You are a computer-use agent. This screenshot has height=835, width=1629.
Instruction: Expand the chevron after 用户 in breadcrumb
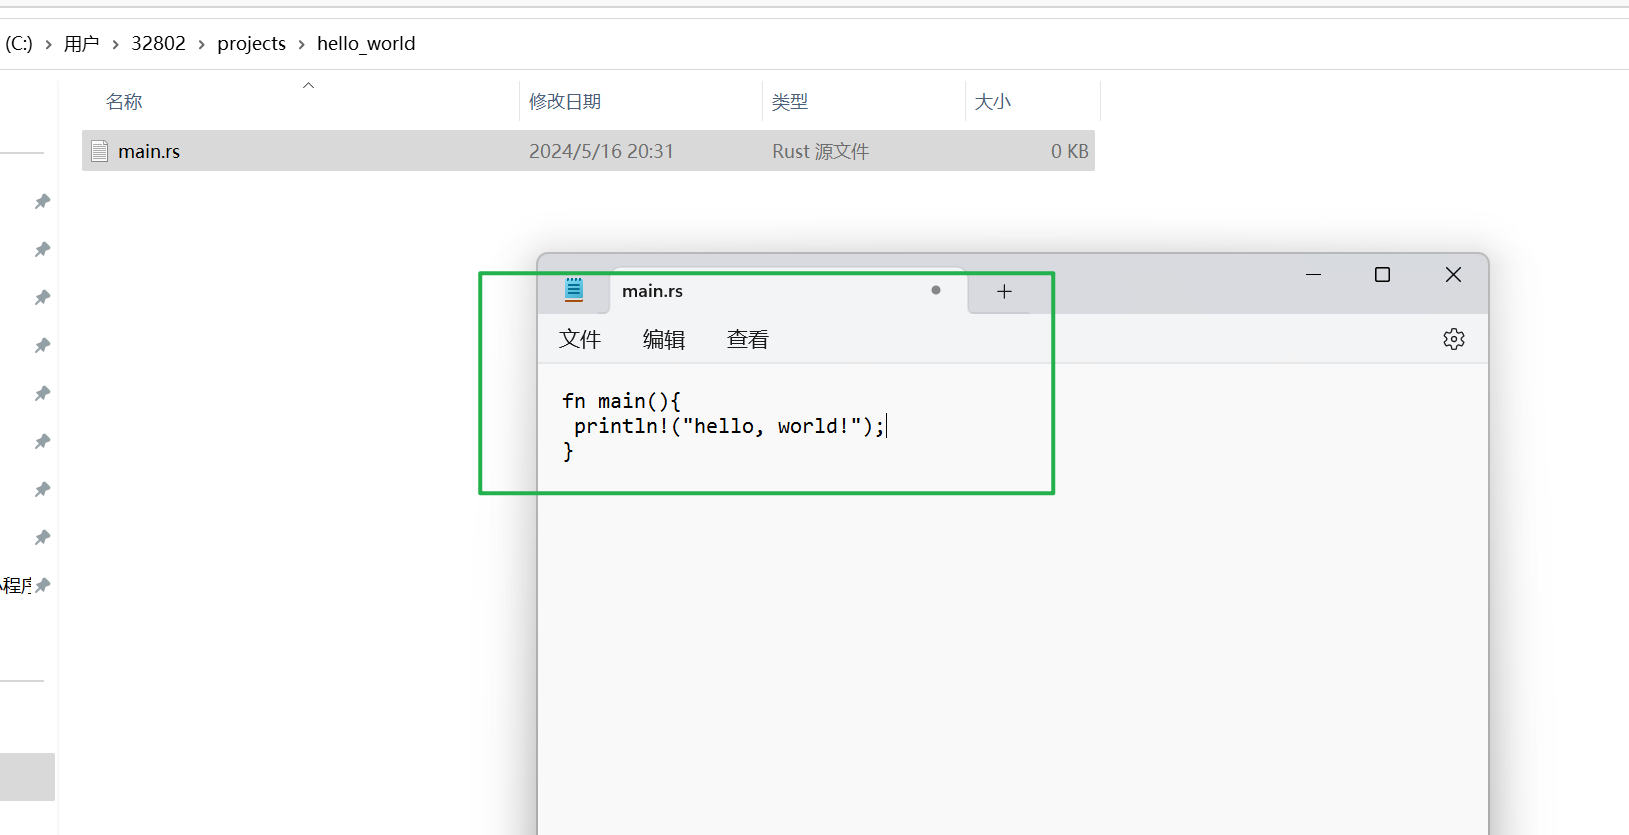[115, 45]
